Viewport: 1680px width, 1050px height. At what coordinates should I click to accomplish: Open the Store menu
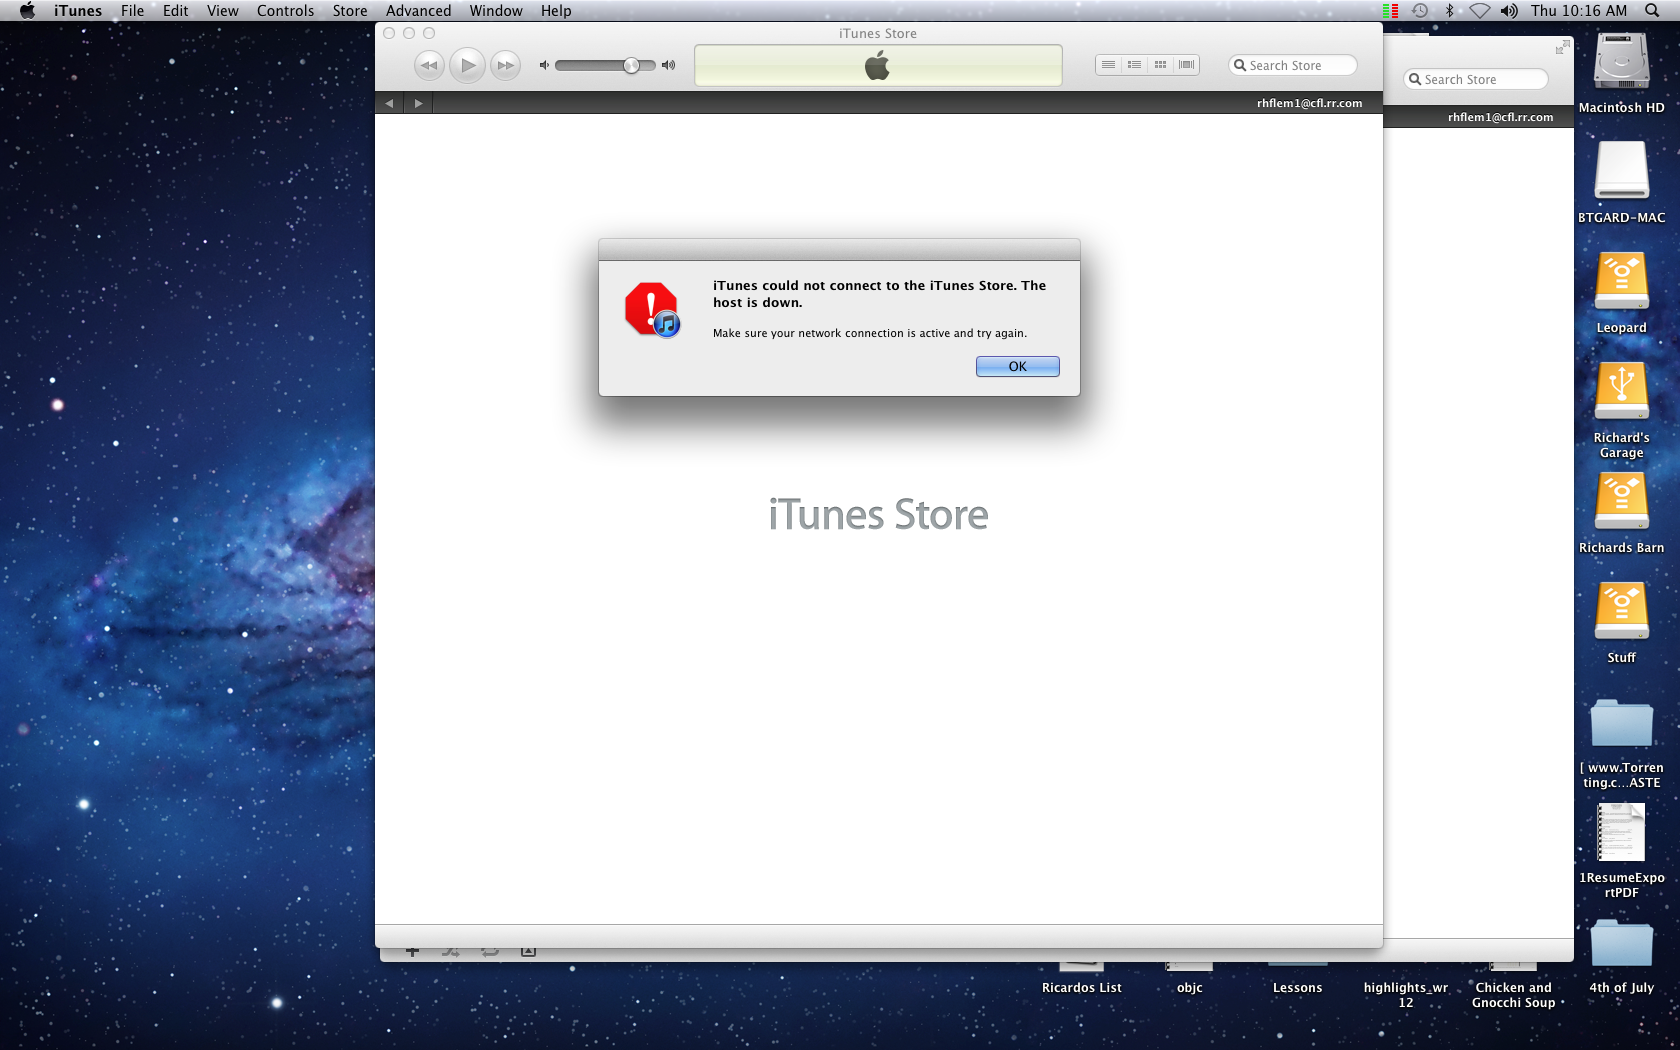[x=350, y=11]
